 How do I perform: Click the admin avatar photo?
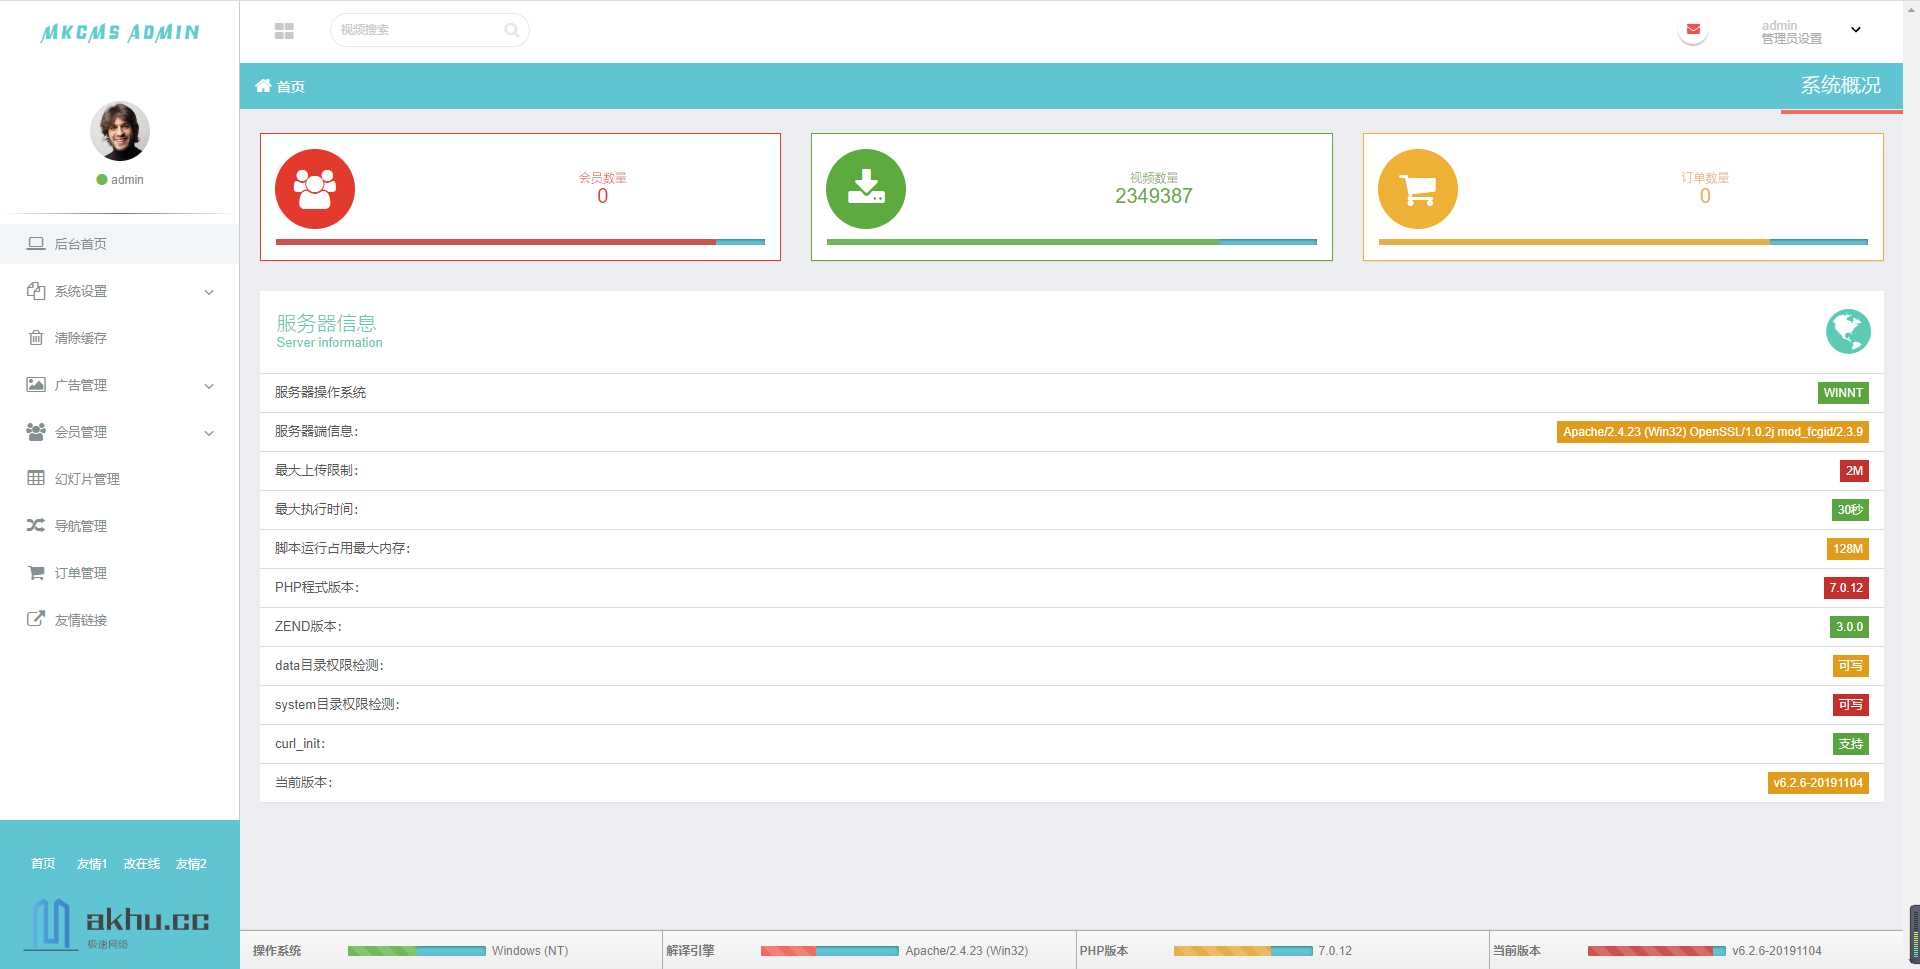pyautogui.click(x=120, y=131)
